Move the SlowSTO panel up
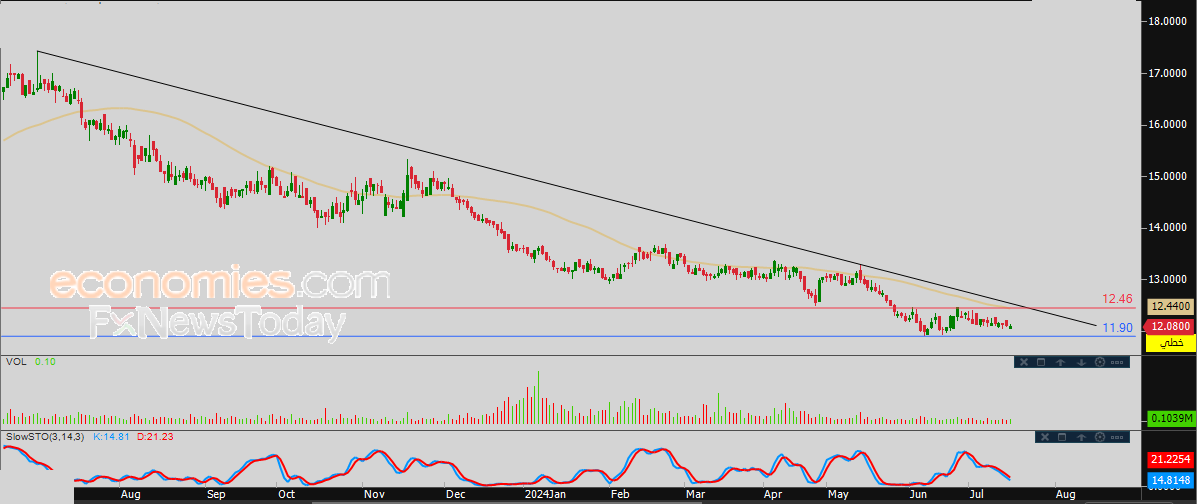The height and width of the screenshot is (504, 1197). pyautogui.click(x=1082, y=437)
